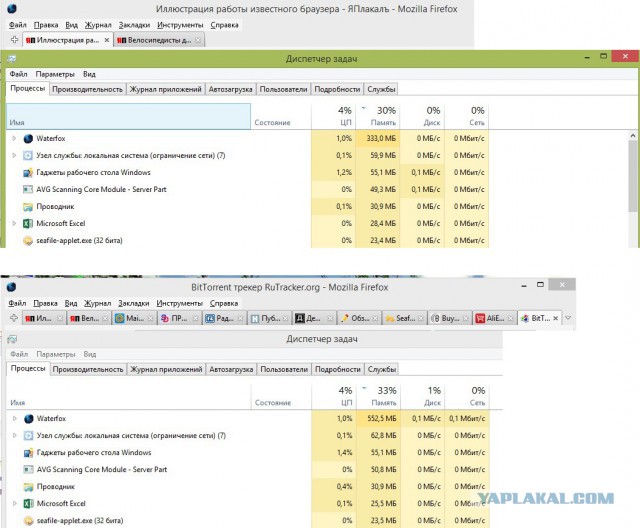Click Waterfox globe icon in RuTracker Firefox title bar

(x=11, y=287)
